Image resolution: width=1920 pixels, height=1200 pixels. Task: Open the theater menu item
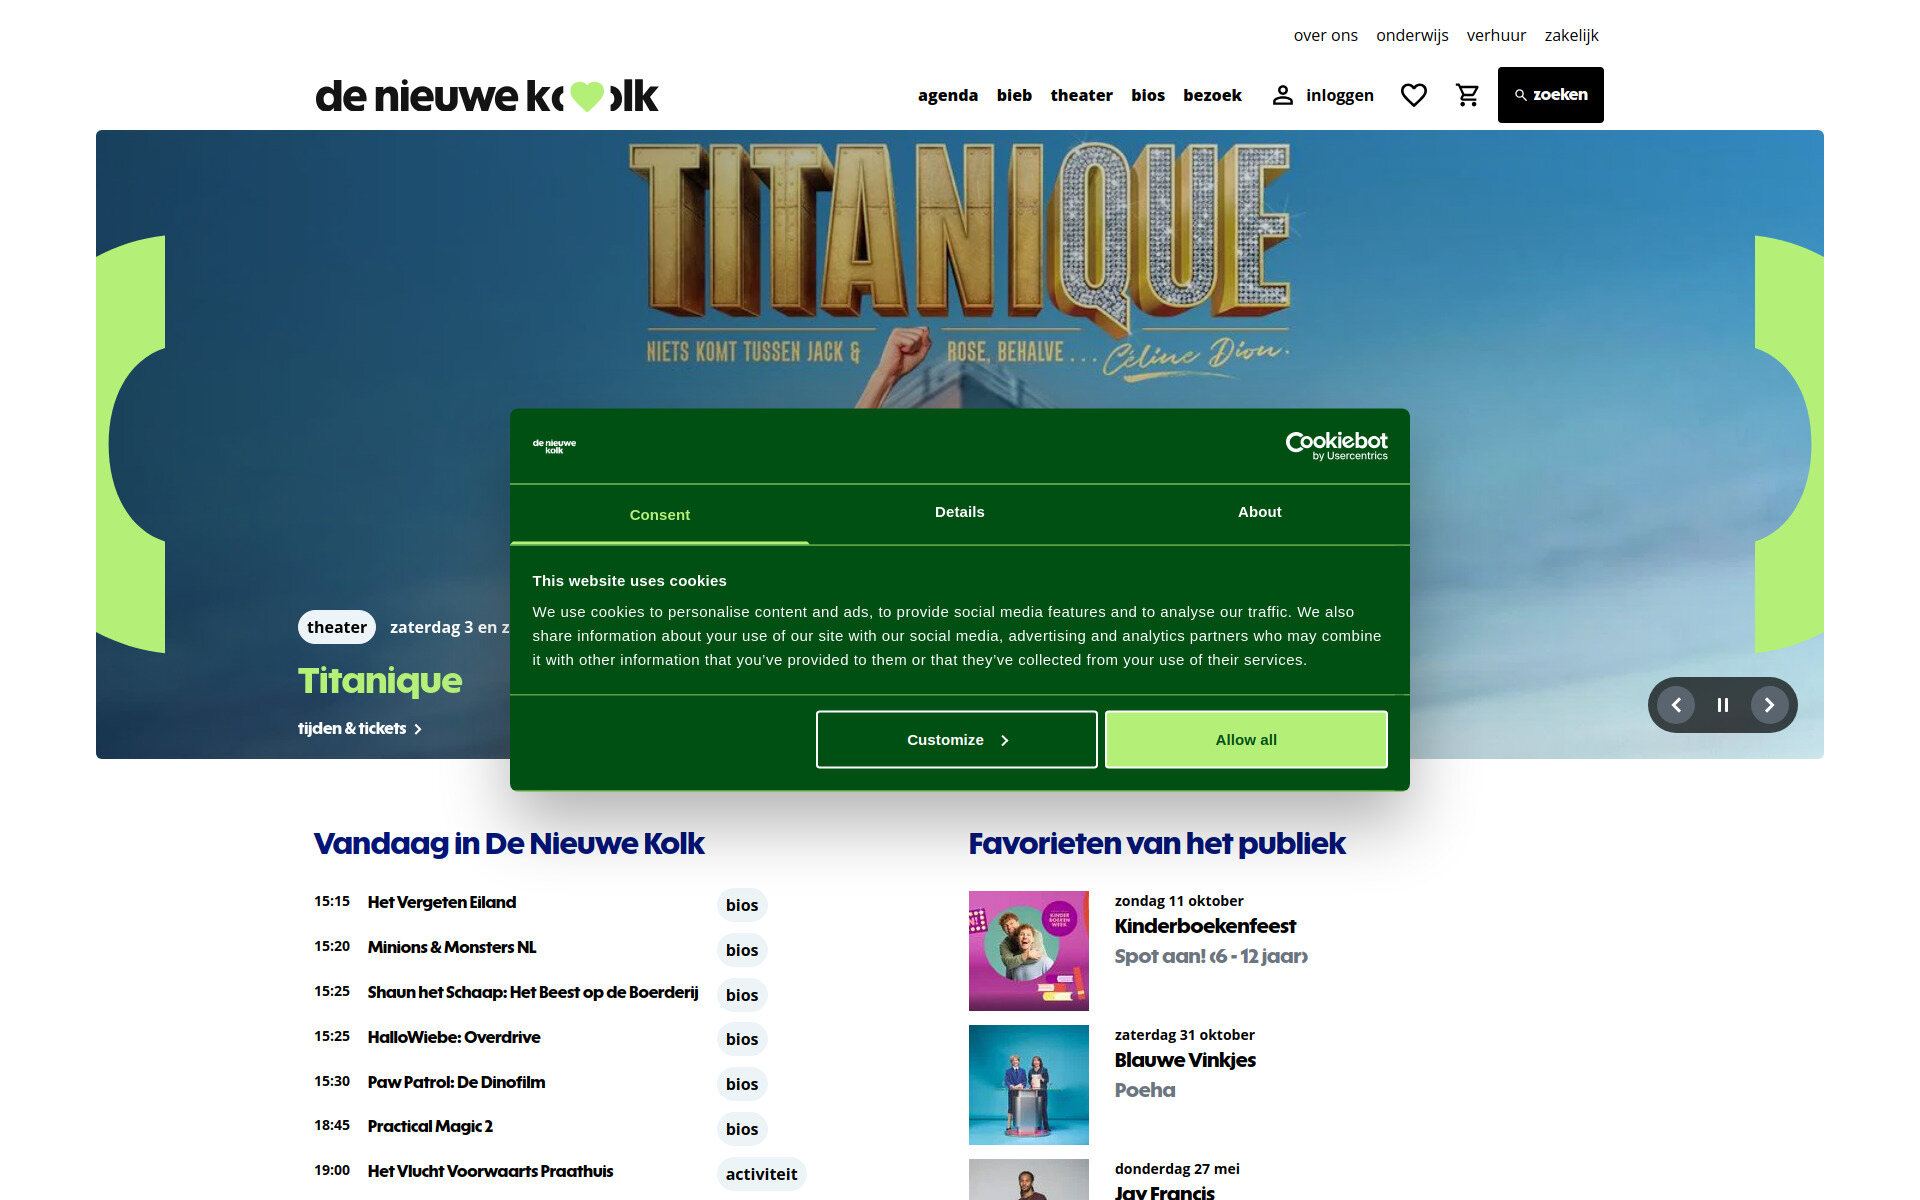(1081, 95)
